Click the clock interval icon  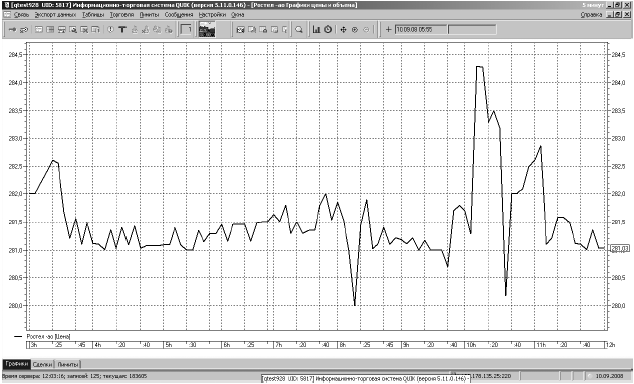point(328,30)
